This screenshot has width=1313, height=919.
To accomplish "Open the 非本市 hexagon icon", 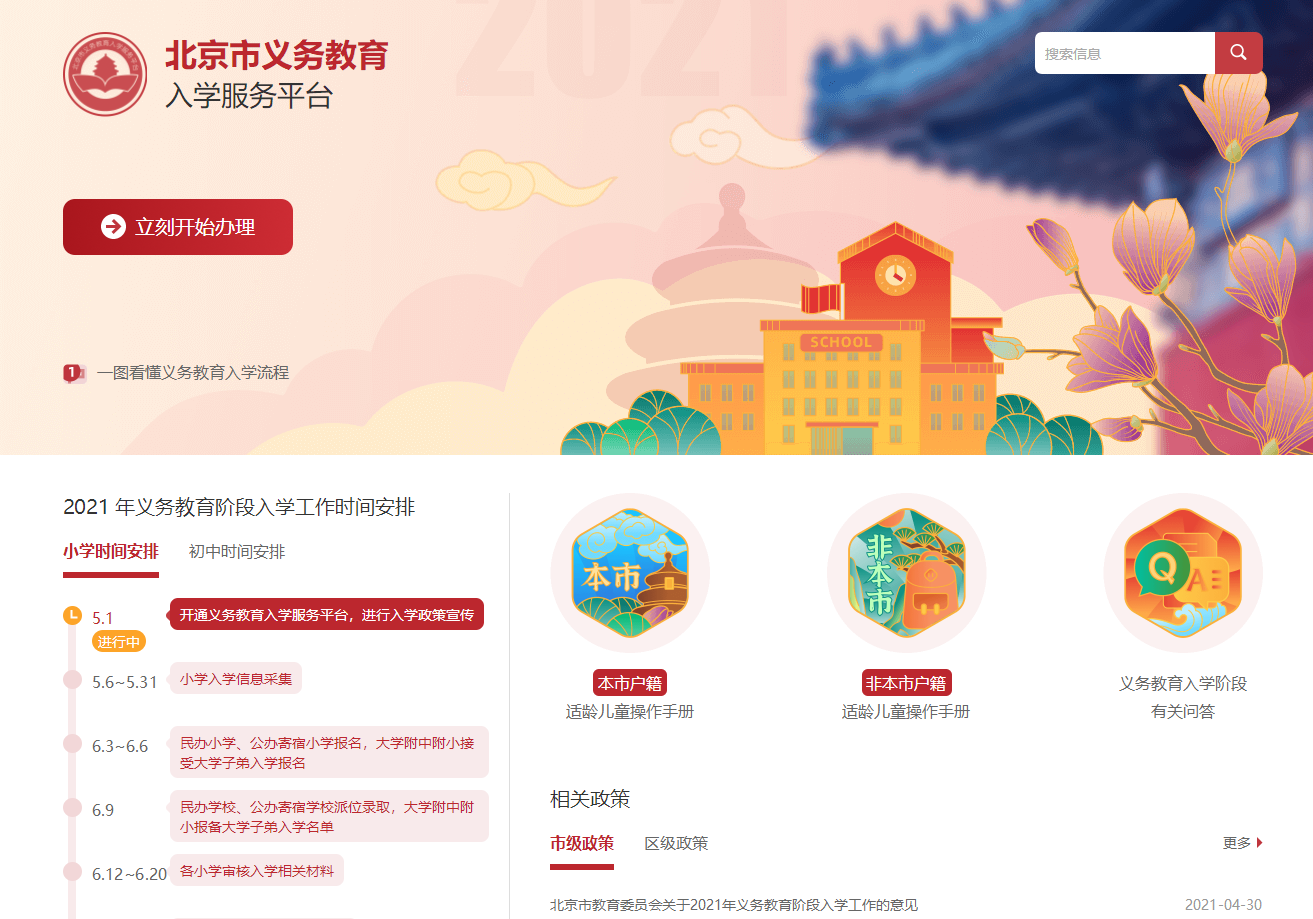I will point(906,573).
